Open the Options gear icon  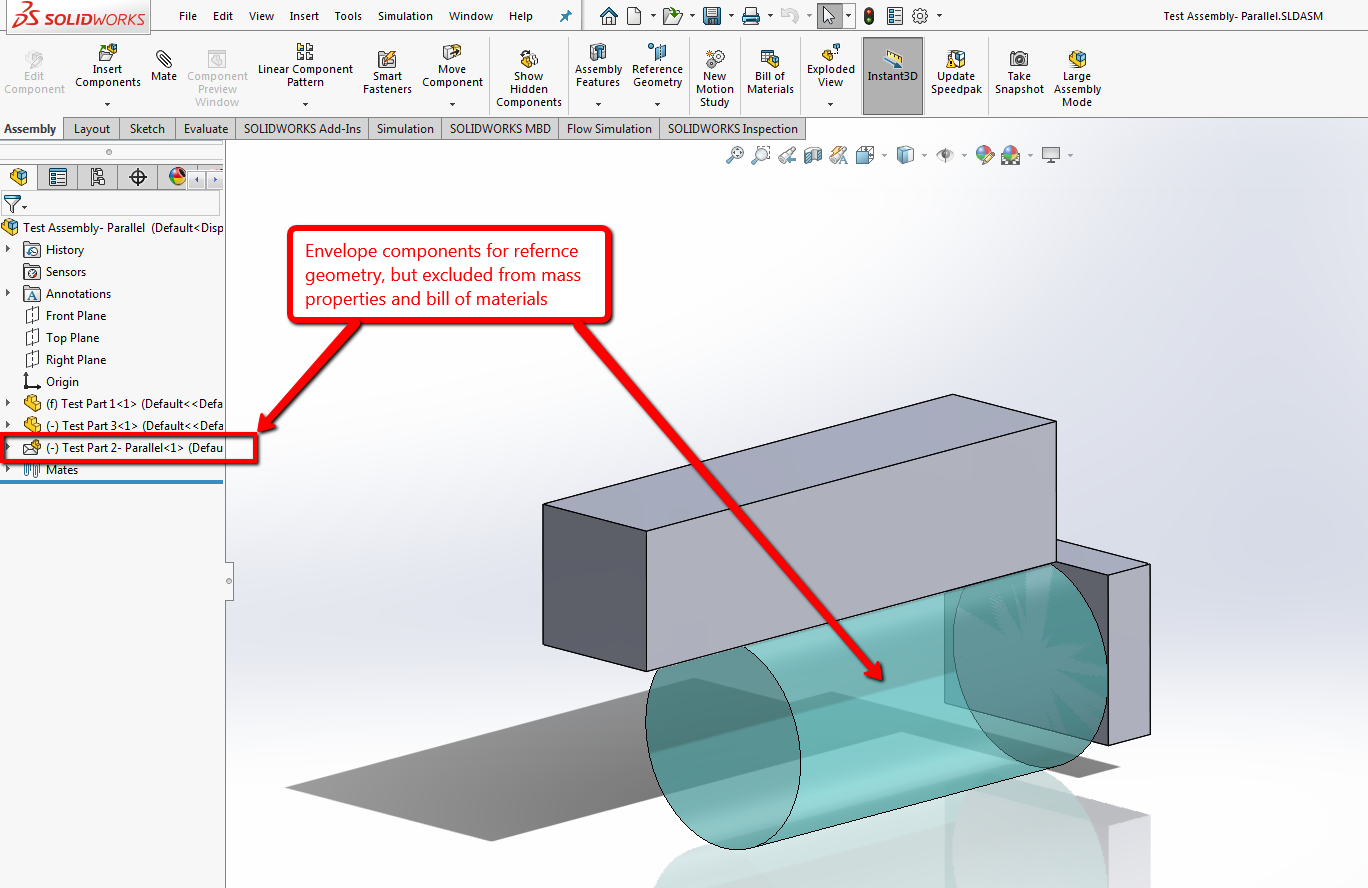tap(921, 16)
